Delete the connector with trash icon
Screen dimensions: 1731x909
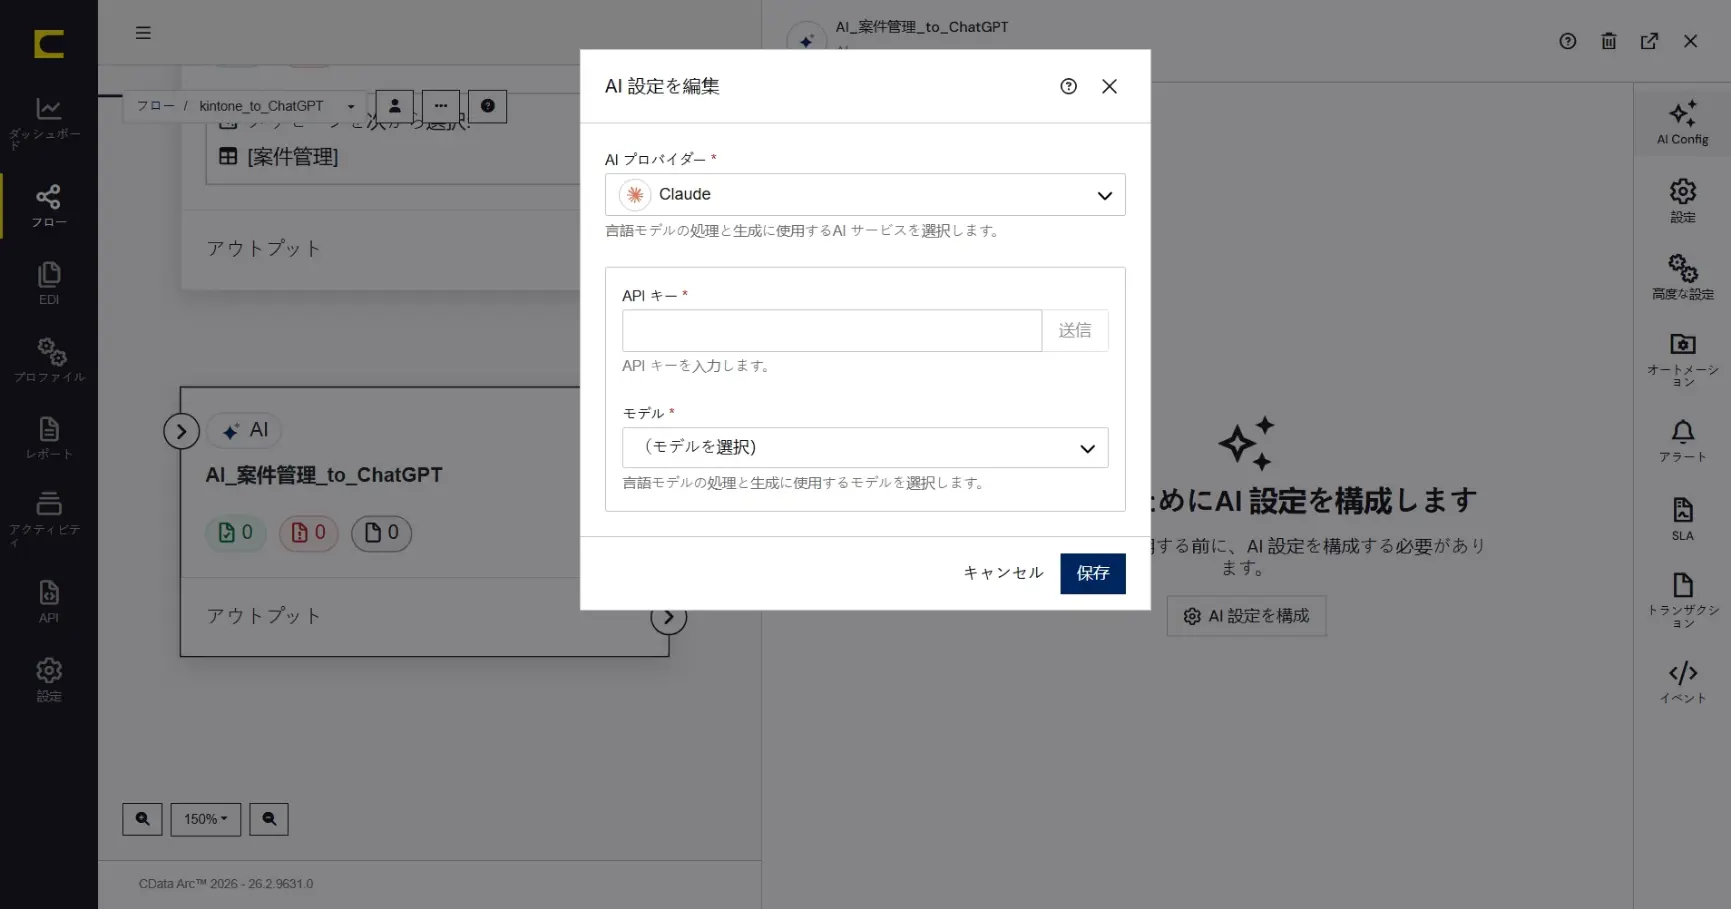point(1608,41)
